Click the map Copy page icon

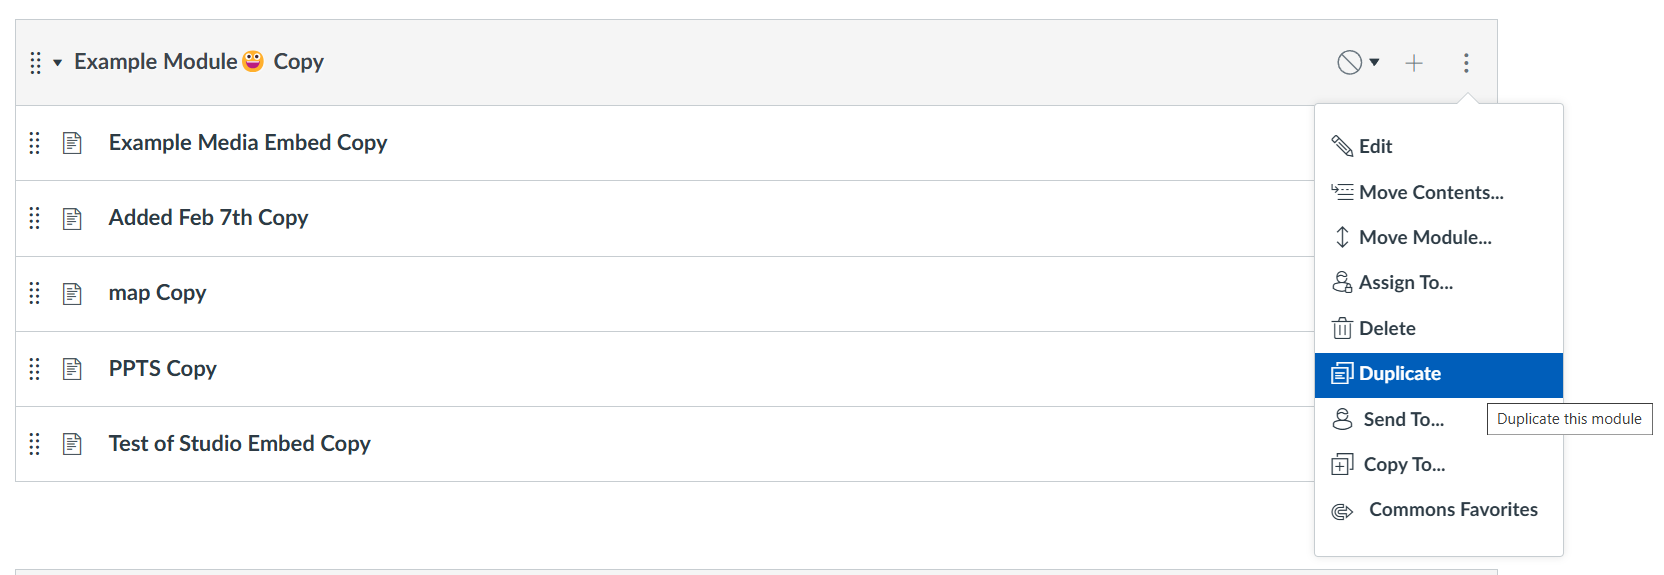72,293
